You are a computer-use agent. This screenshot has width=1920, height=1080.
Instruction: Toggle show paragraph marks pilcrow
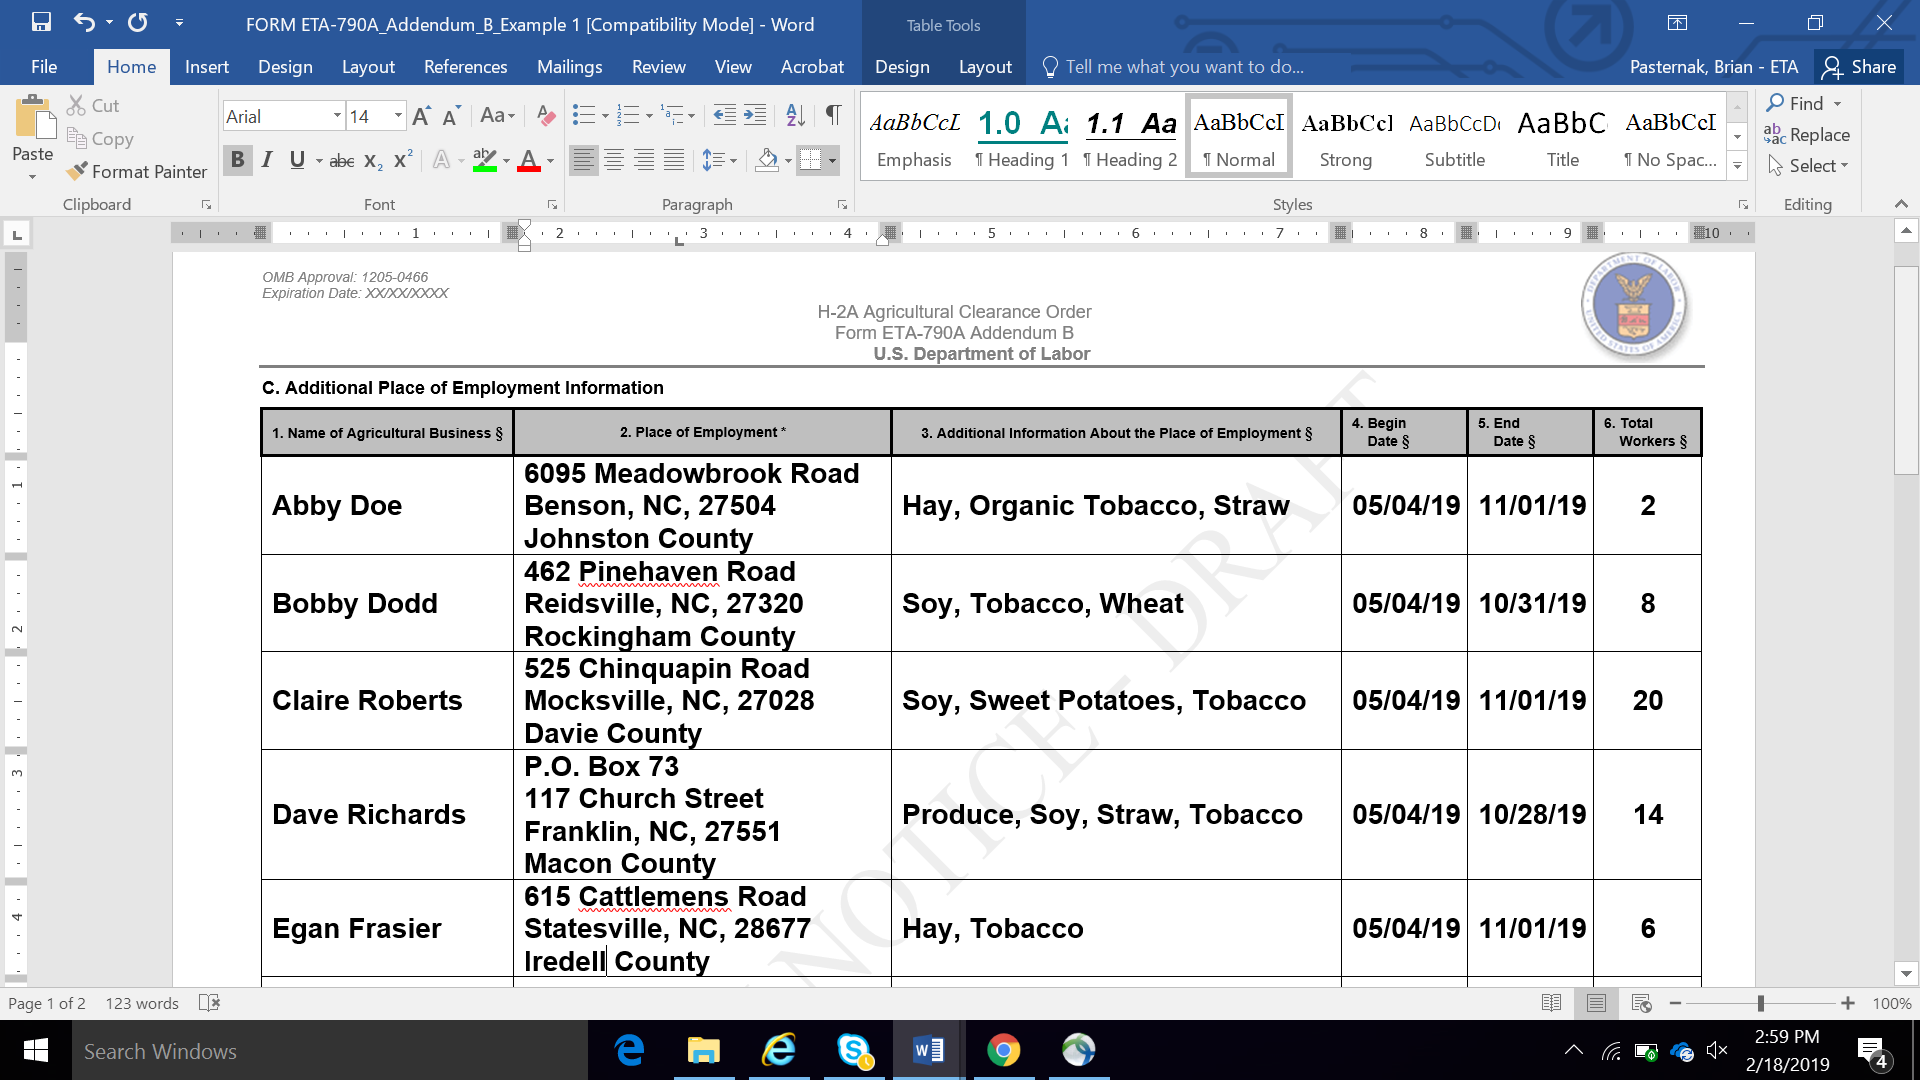[x=833, y=116]
